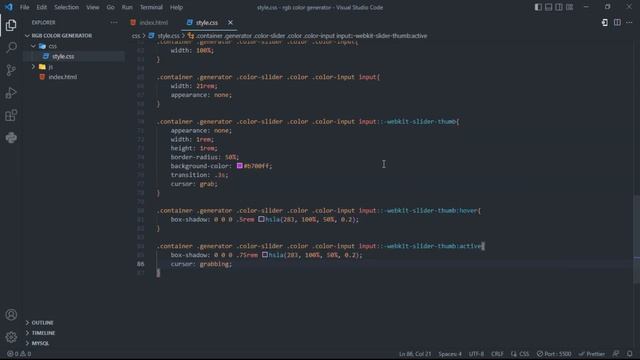Click the errors and warnings status item

click(x=19, y=354)
